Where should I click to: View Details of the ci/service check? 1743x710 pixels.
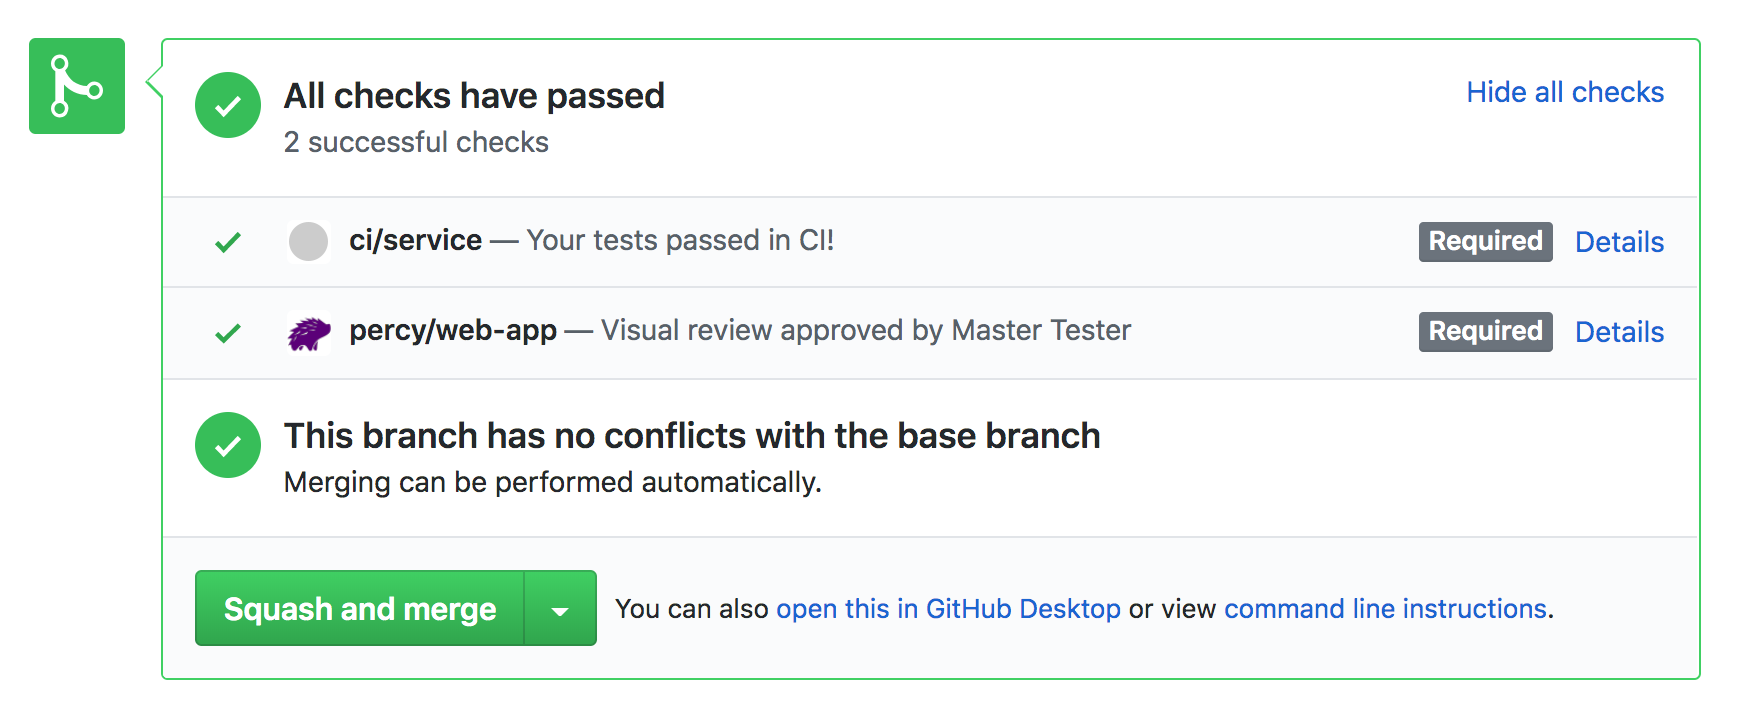[x=1618, y=241]
